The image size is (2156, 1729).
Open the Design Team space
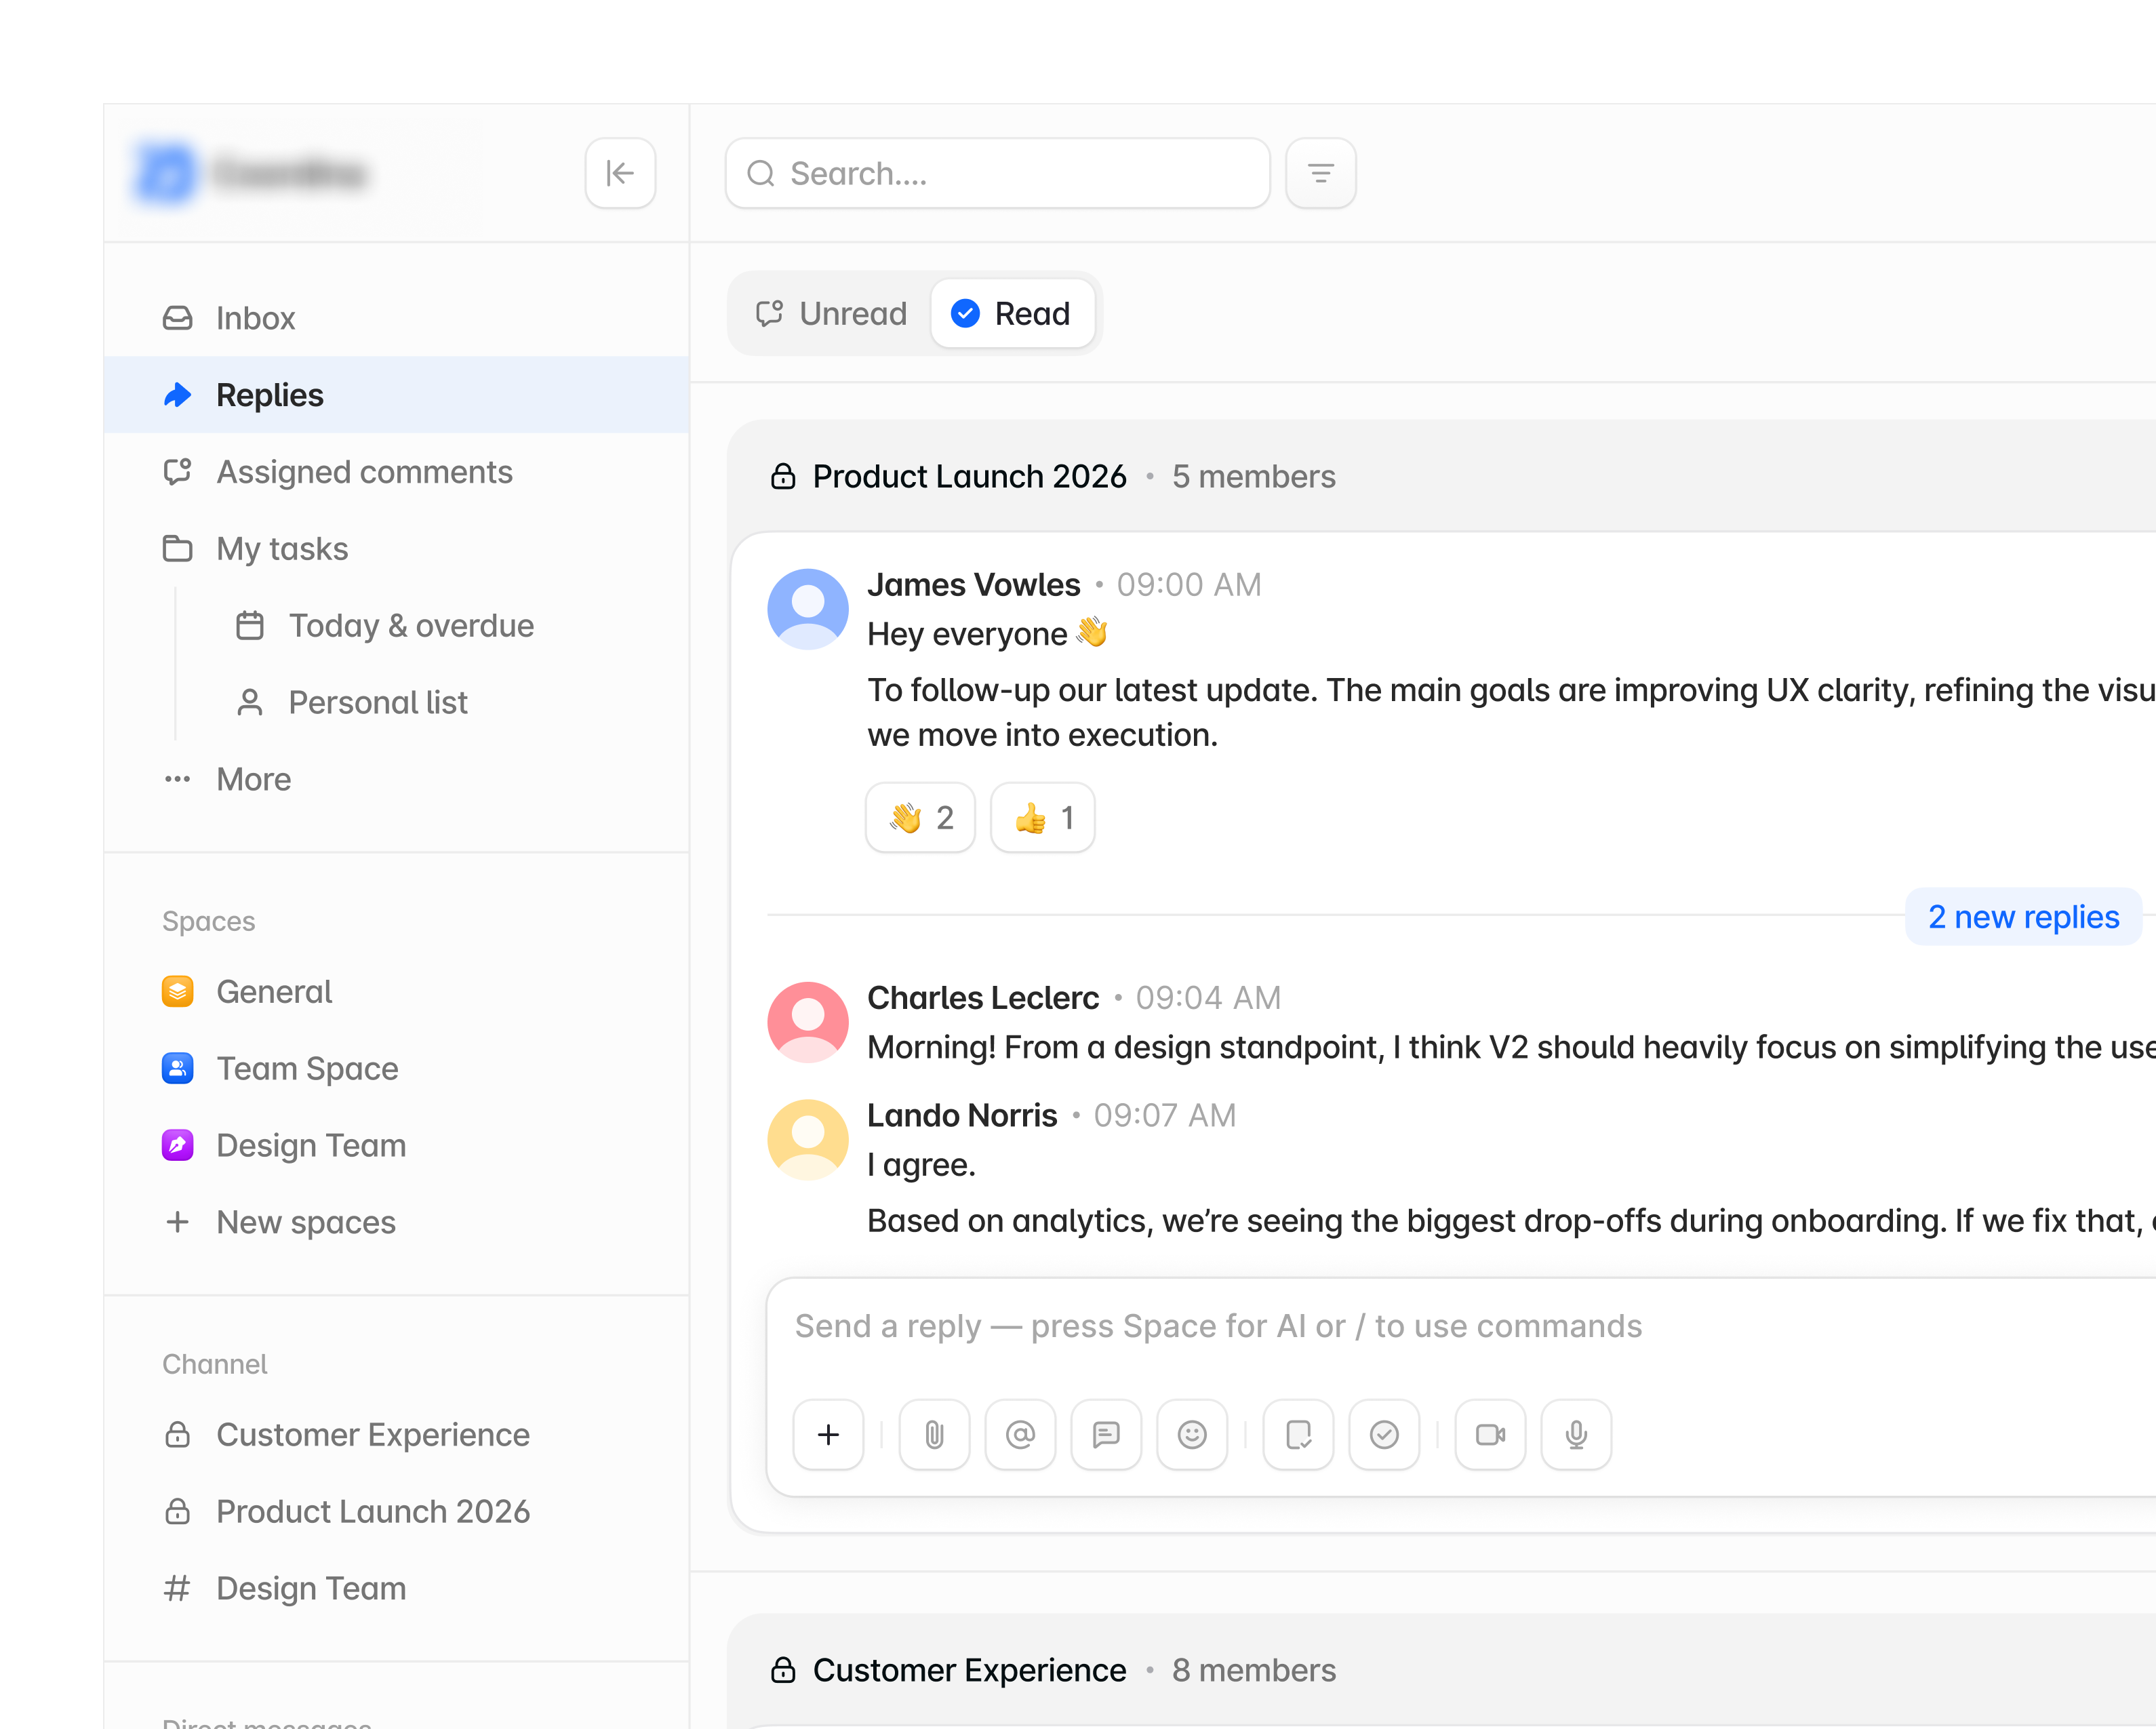396,1146
